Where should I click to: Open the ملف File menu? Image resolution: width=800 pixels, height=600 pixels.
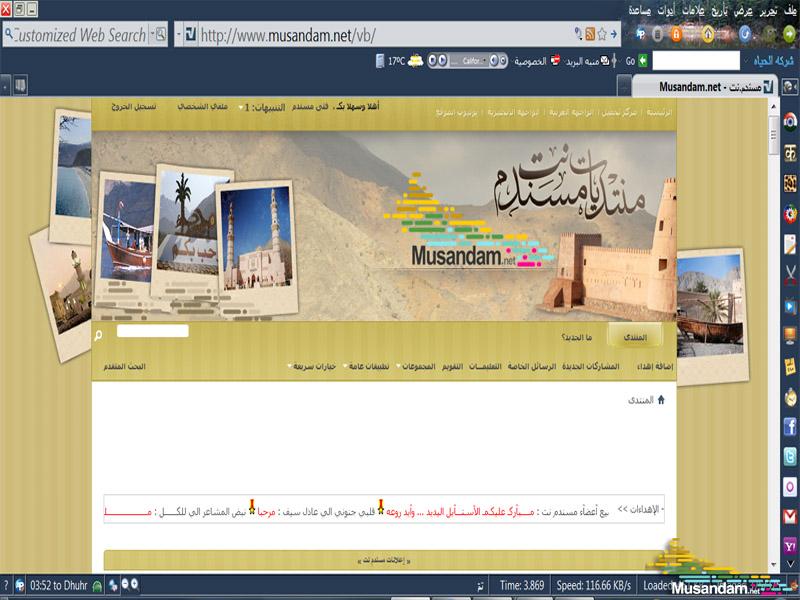790,11
